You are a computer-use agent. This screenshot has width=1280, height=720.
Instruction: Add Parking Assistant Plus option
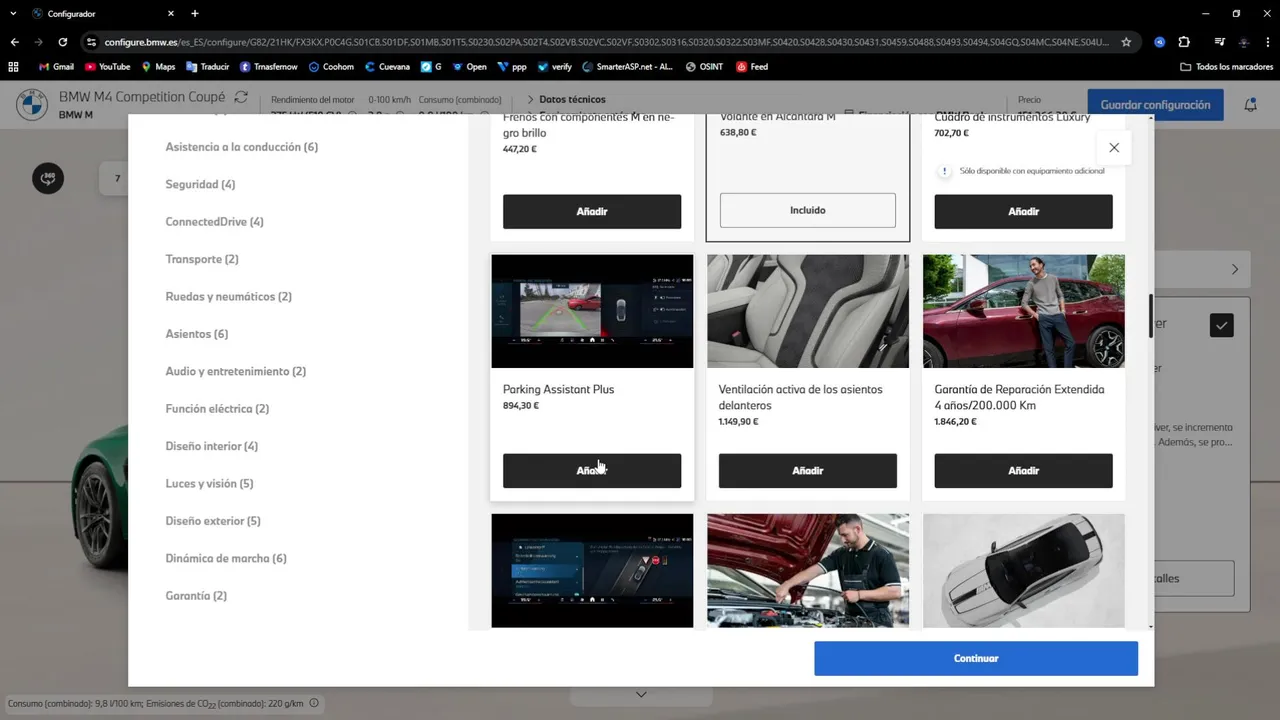pos(592,471)
